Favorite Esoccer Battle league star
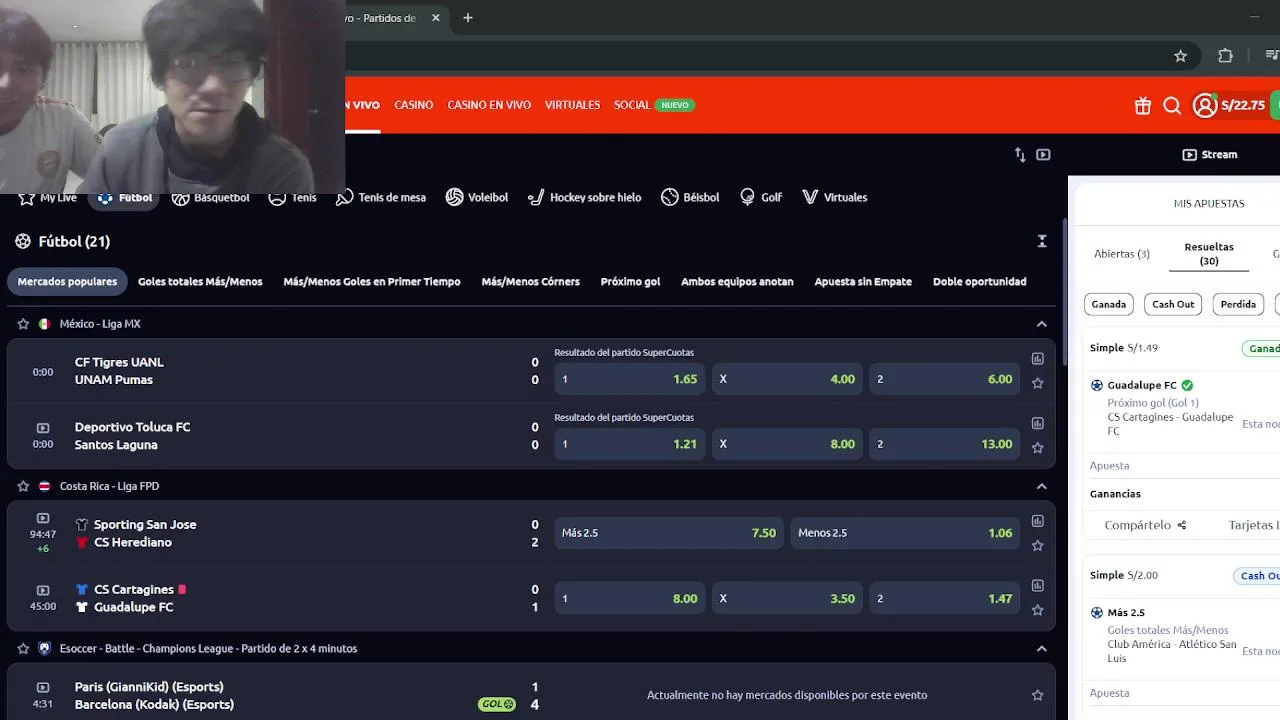This screenshot has width=1280, height=720. point(23,648)
